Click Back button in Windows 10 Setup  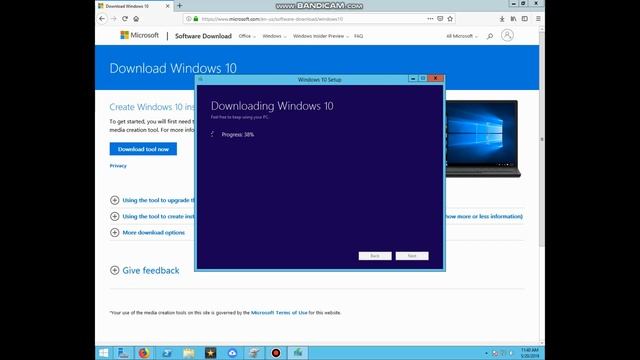tap(375, 256)
